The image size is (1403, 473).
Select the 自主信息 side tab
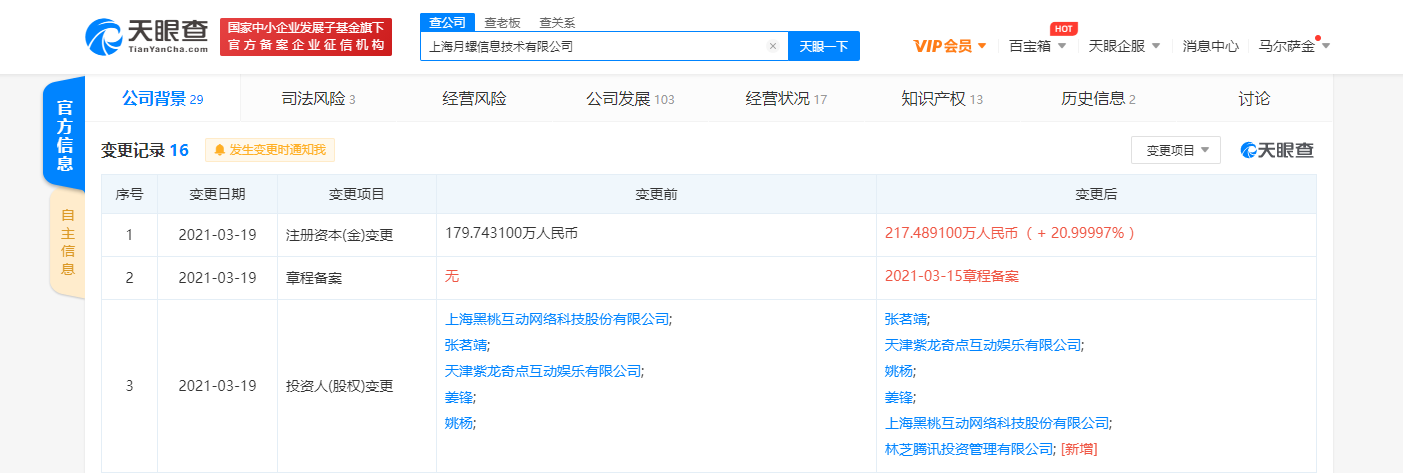click(67, 242)
